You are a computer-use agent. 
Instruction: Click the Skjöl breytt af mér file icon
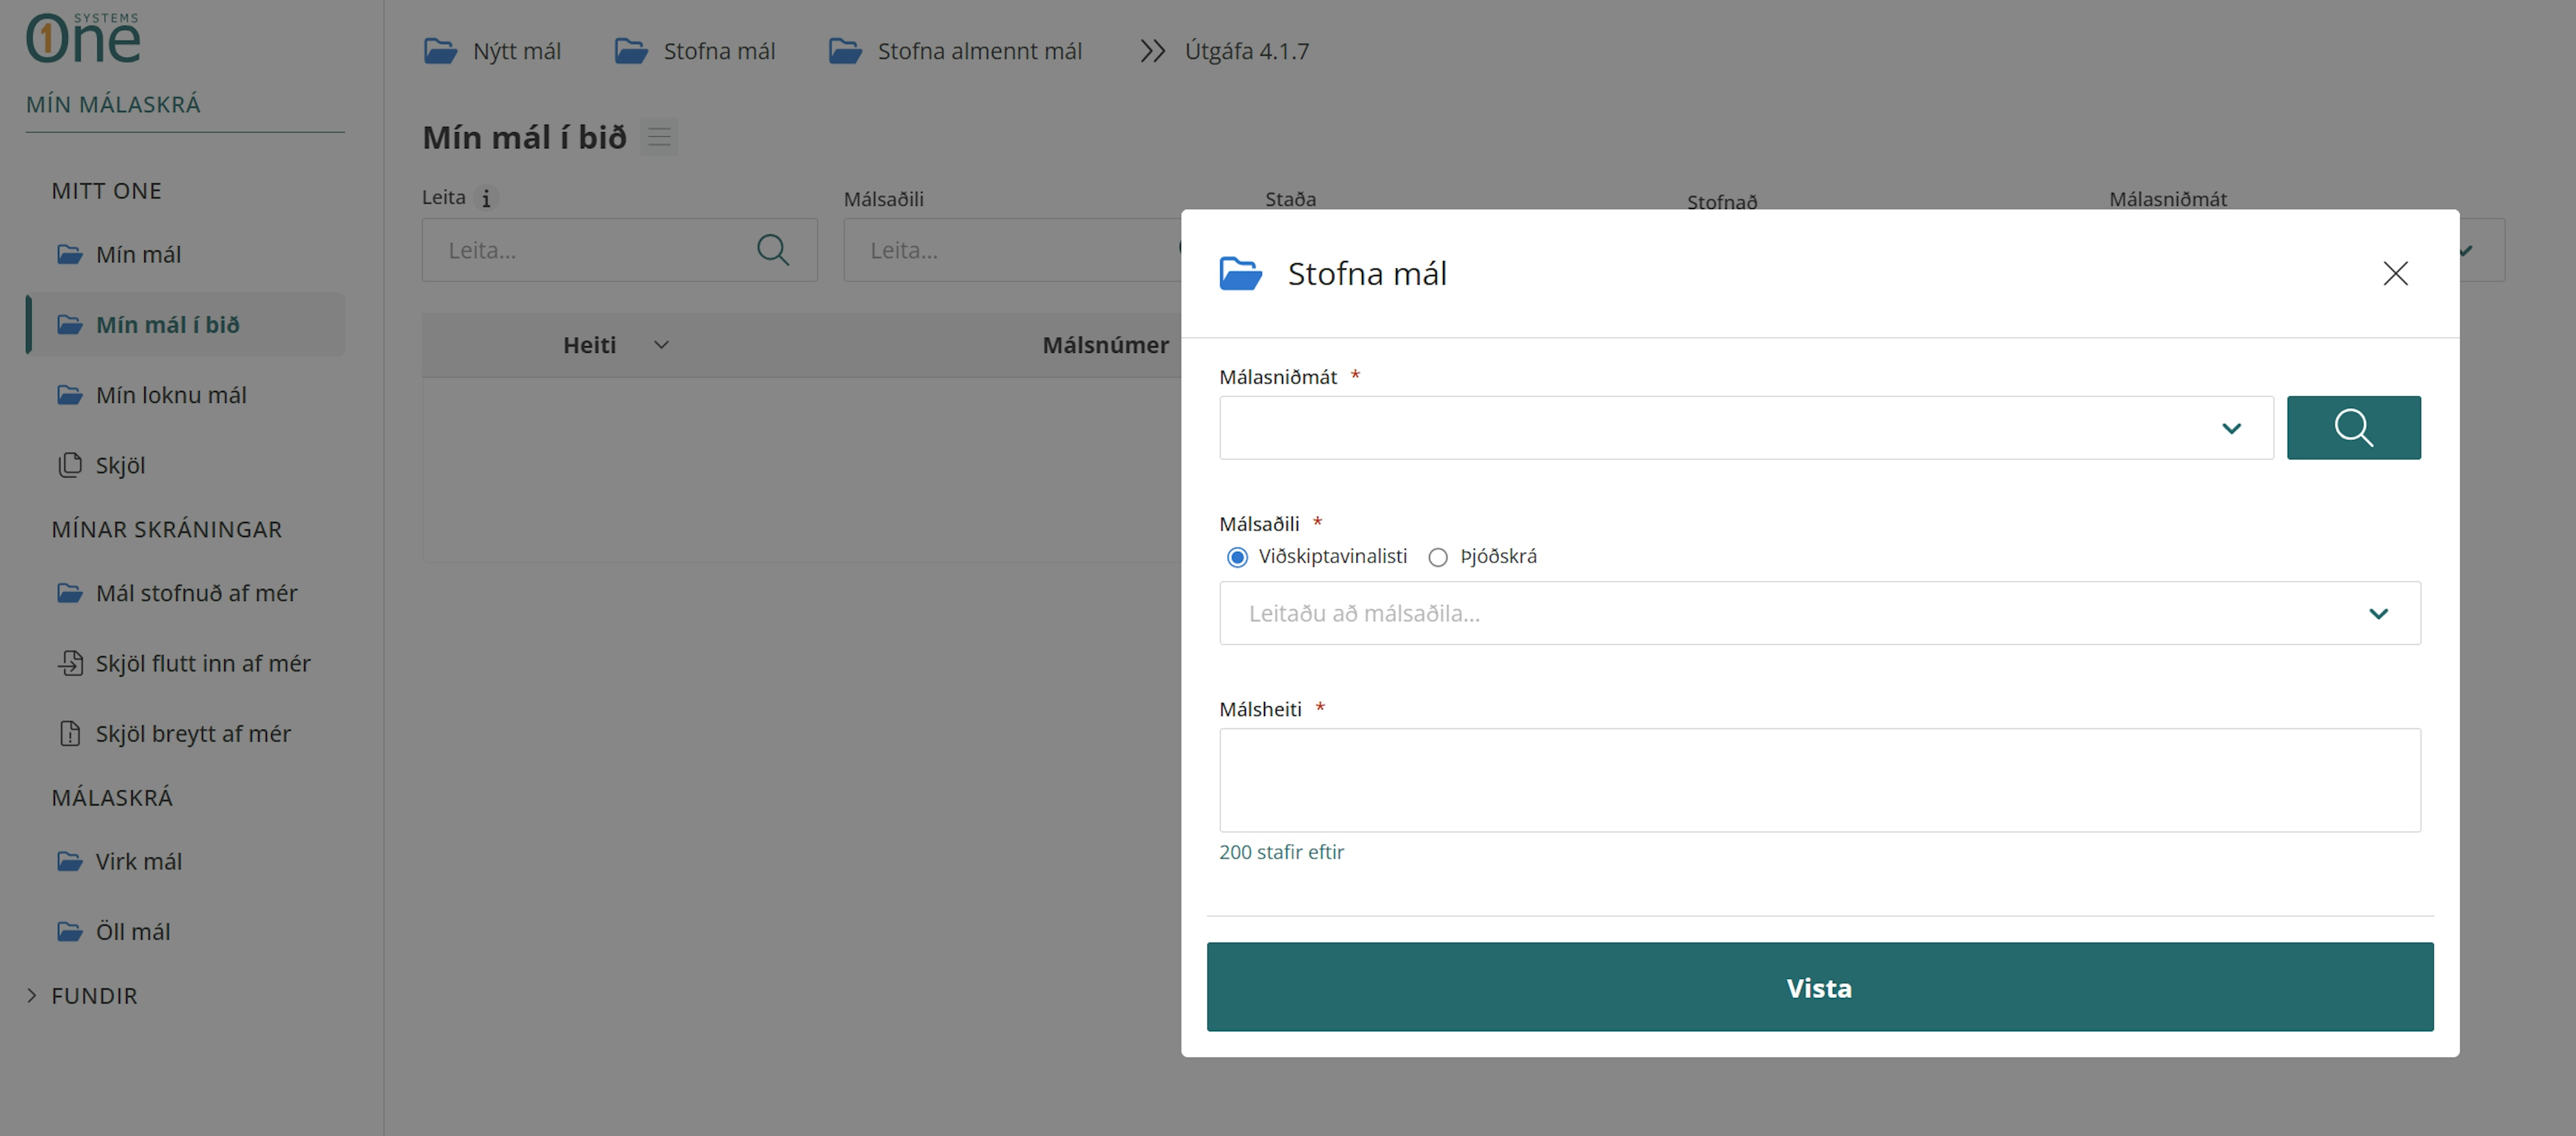(x=70, y=733)
